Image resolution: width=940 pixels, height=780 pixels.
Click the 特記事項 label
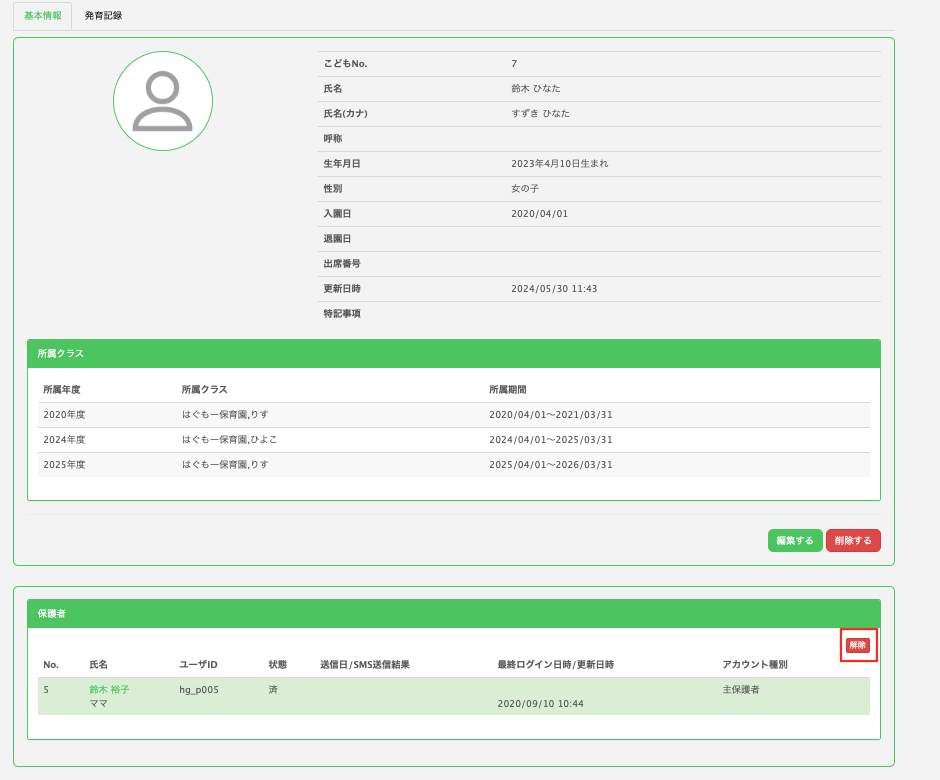tap(342, 314)
